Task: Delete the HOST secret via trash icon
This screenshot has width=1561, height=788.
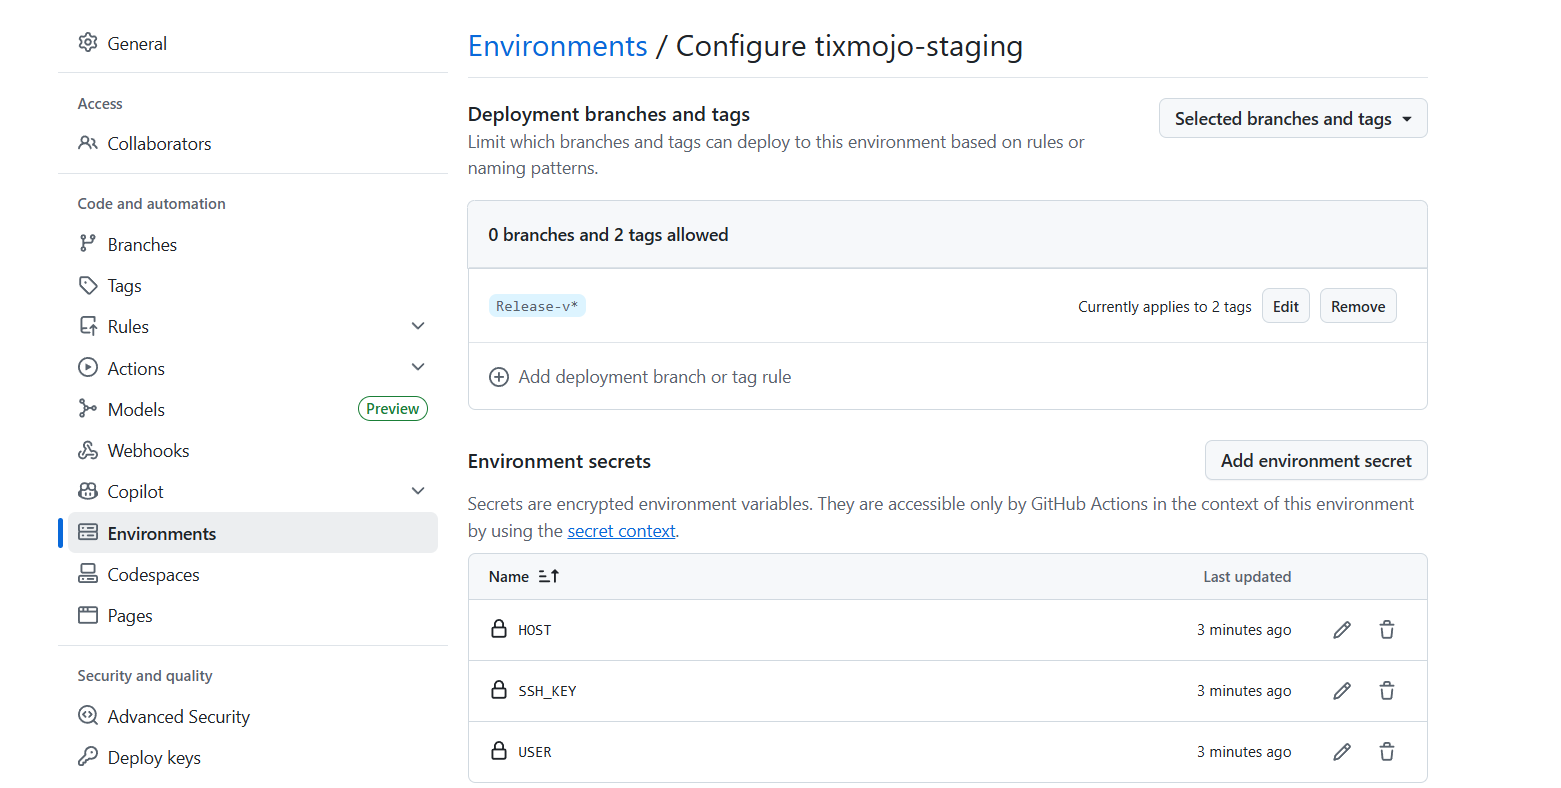Action: pyautogui.click(x=1387, y=630)
